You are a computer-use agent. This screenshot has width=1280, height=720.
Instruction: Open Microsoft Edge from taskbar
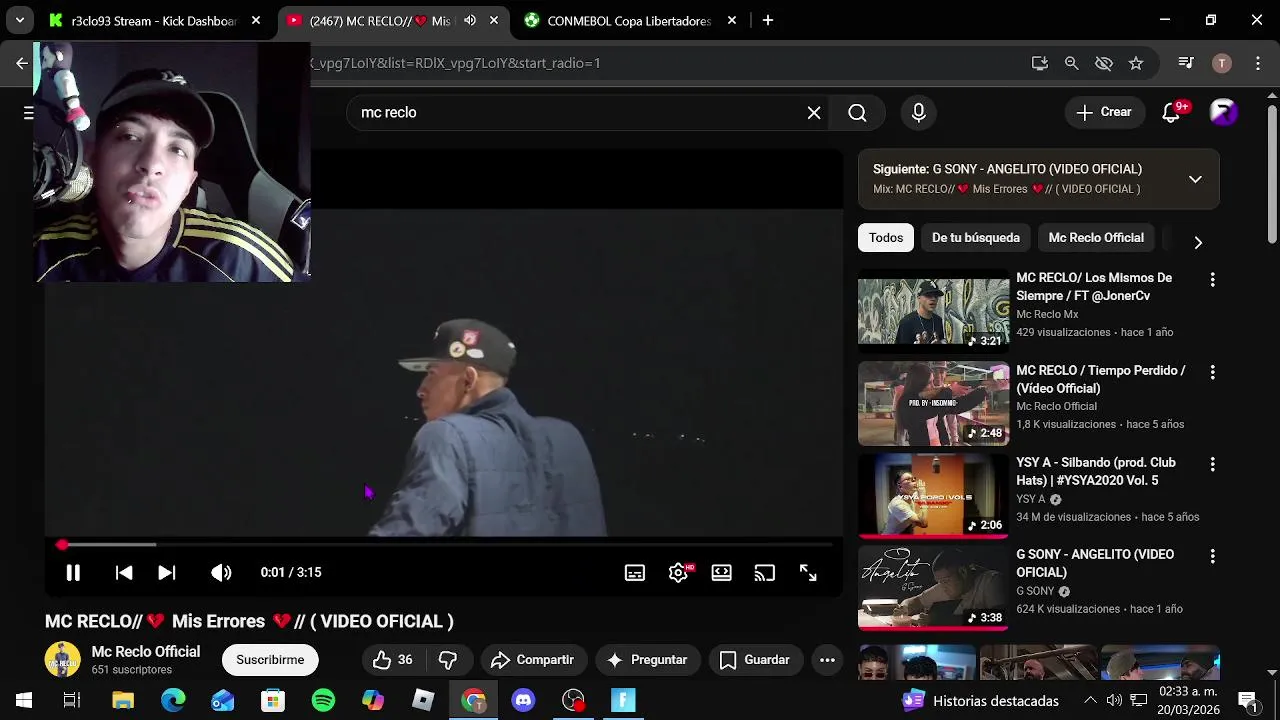pos(173,700)
